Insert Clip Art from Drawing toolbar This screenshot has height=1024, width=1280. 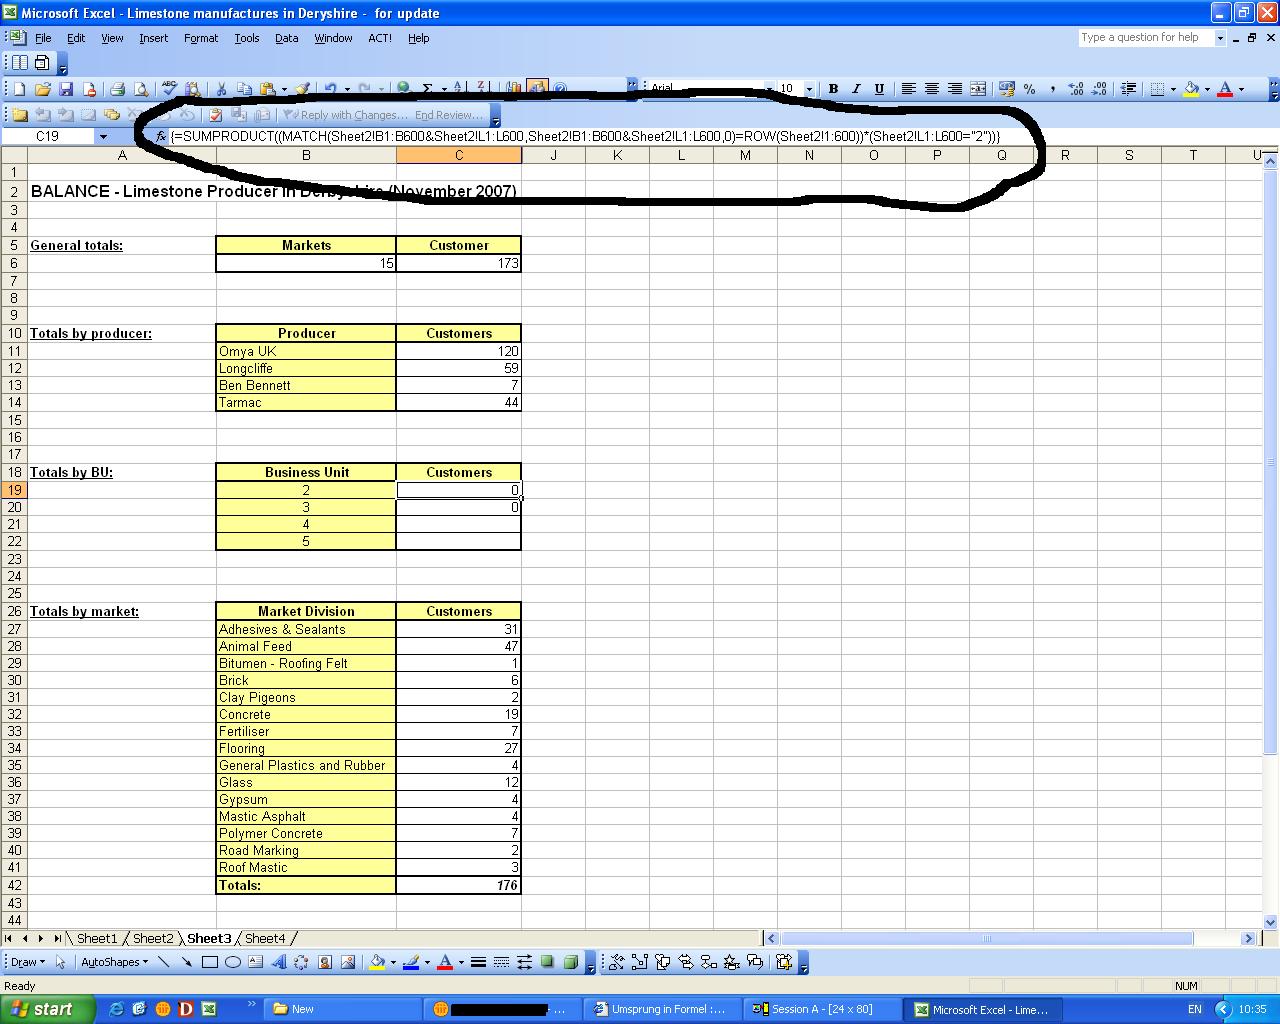point(325,962)
